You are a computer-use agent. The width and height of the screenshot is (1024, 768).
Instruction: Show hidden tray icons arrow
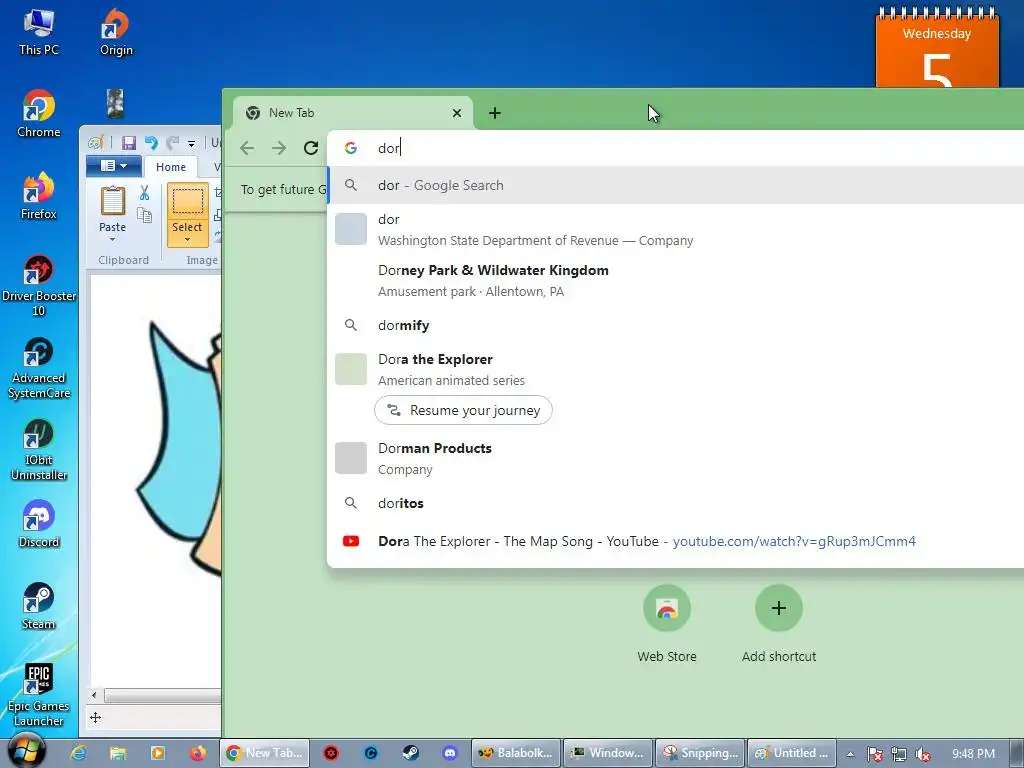851,754
